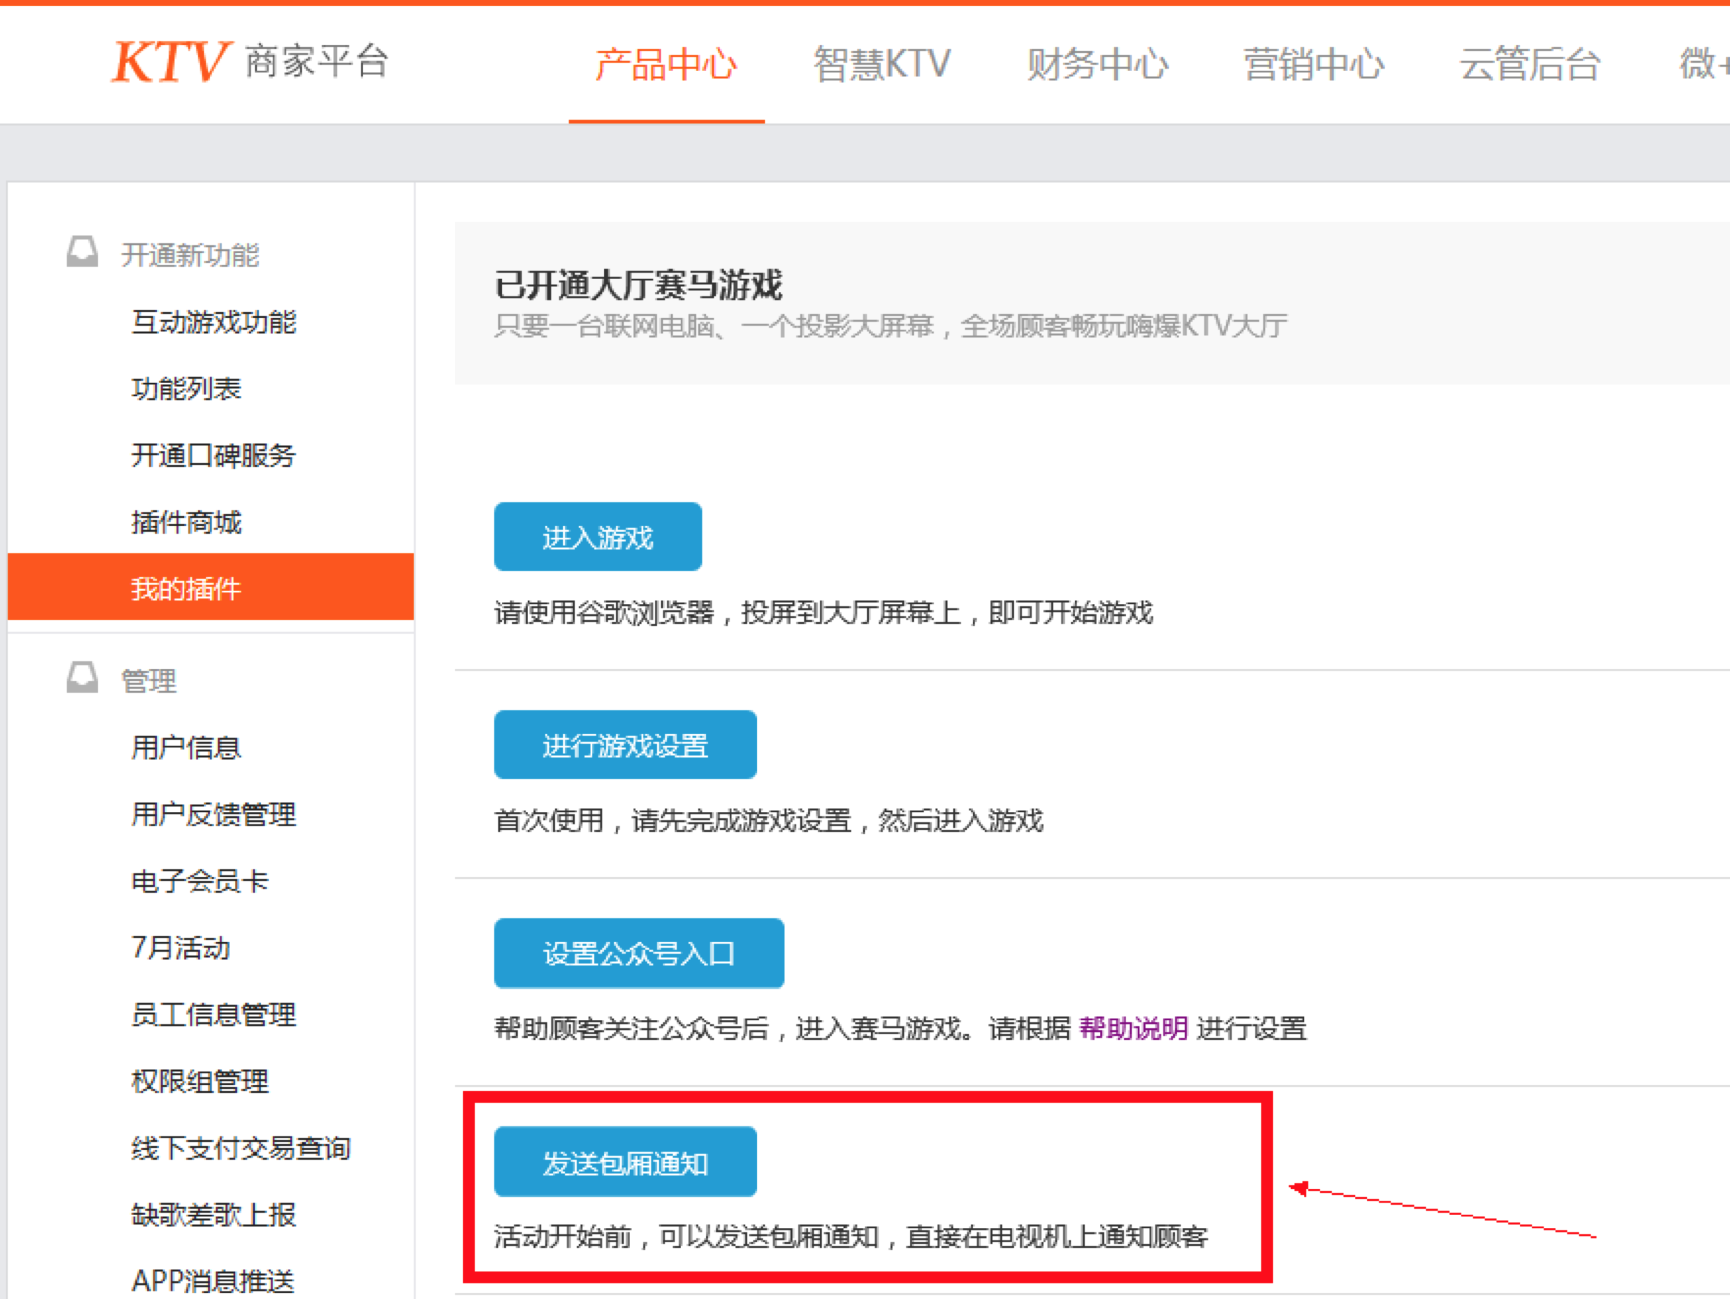Open the 营销中心 tab
The image size is (1730, 1299).
[1313, 65]
